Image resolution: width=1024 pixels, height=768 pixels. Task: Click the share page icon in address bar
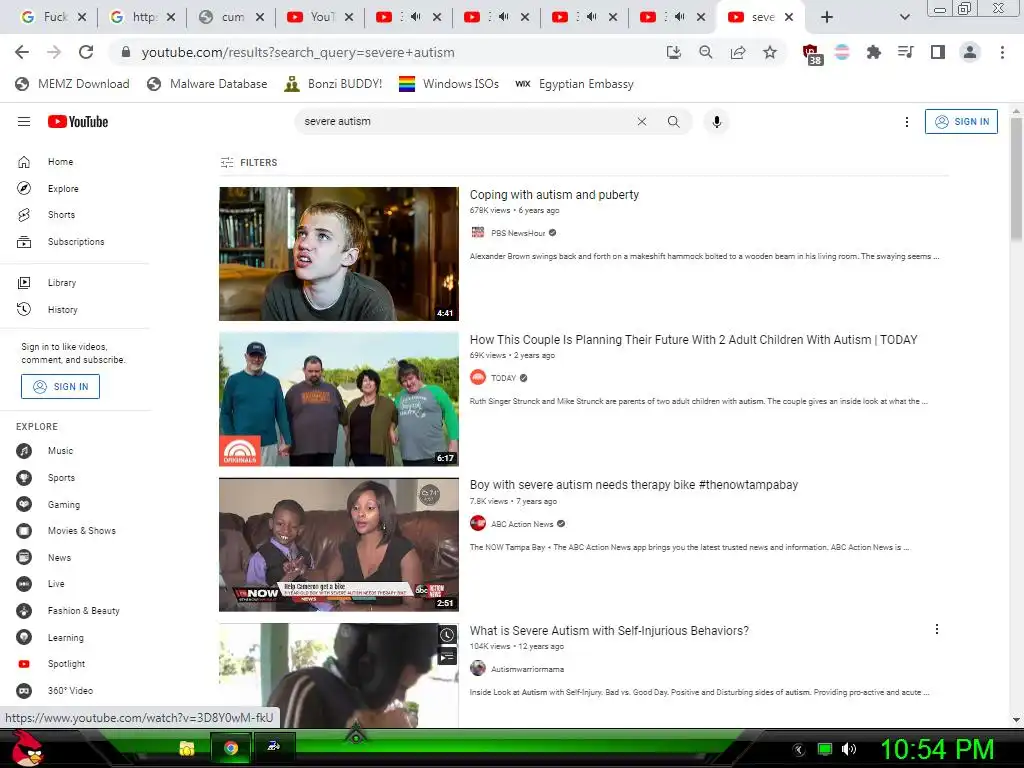tap(738, 52)
